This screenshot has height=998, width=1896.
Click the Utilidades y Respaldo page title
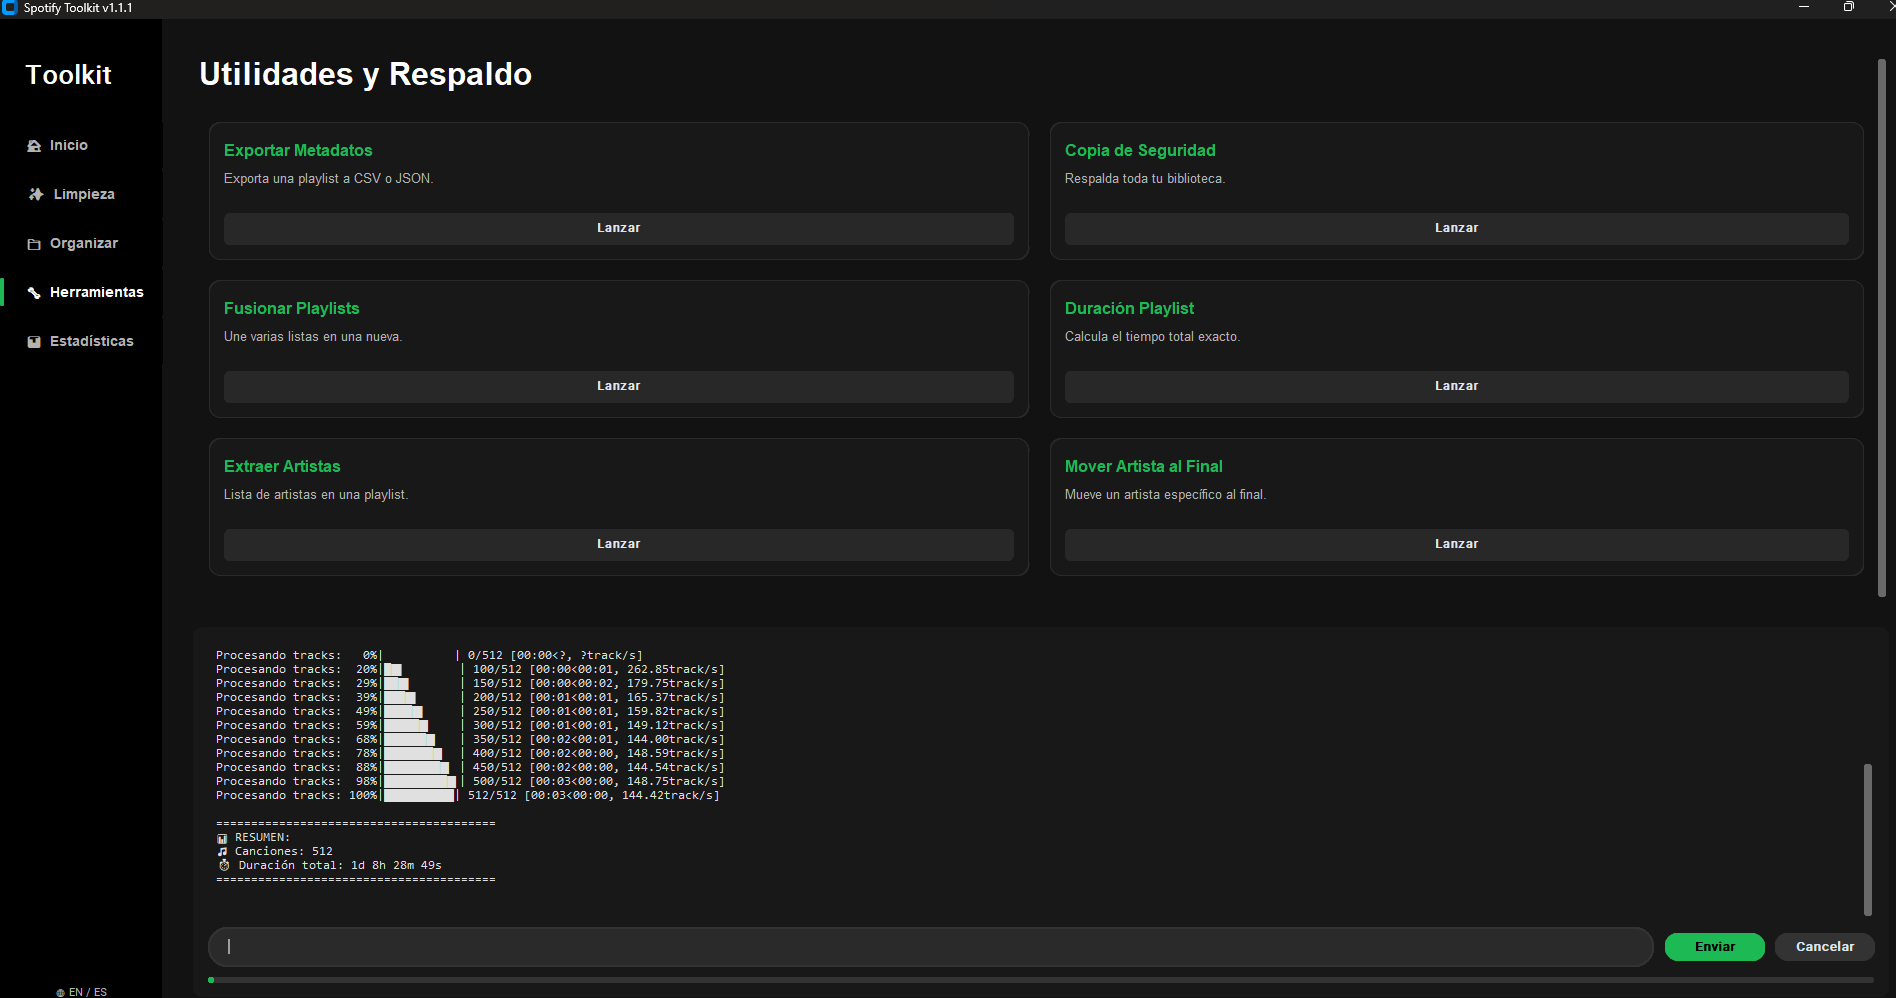(365, 75)
